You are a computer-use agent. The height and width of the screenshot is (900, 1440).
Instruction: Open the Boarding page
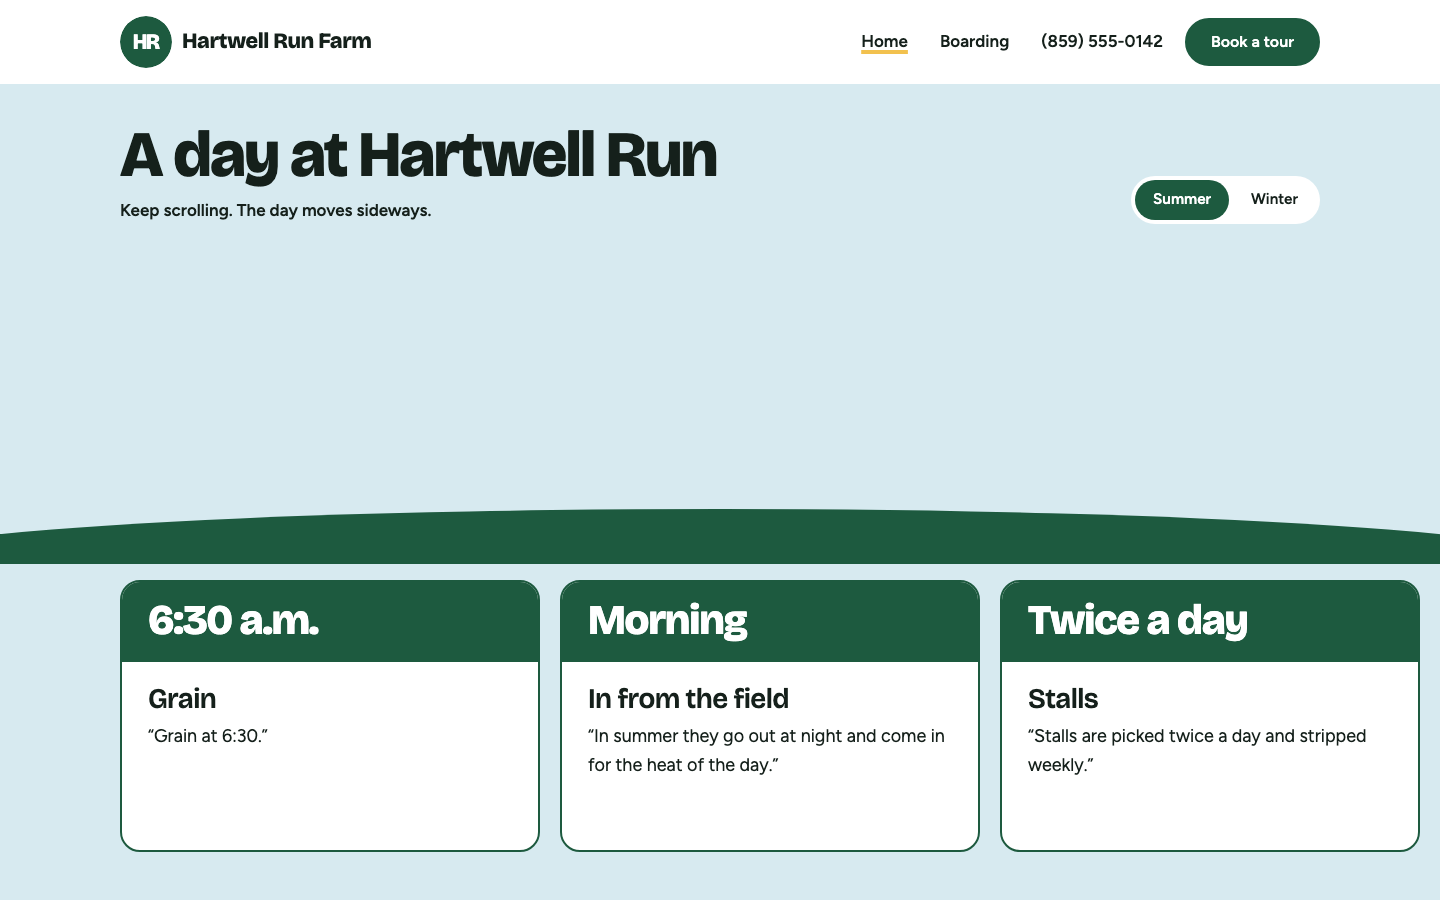coord(974,41)
